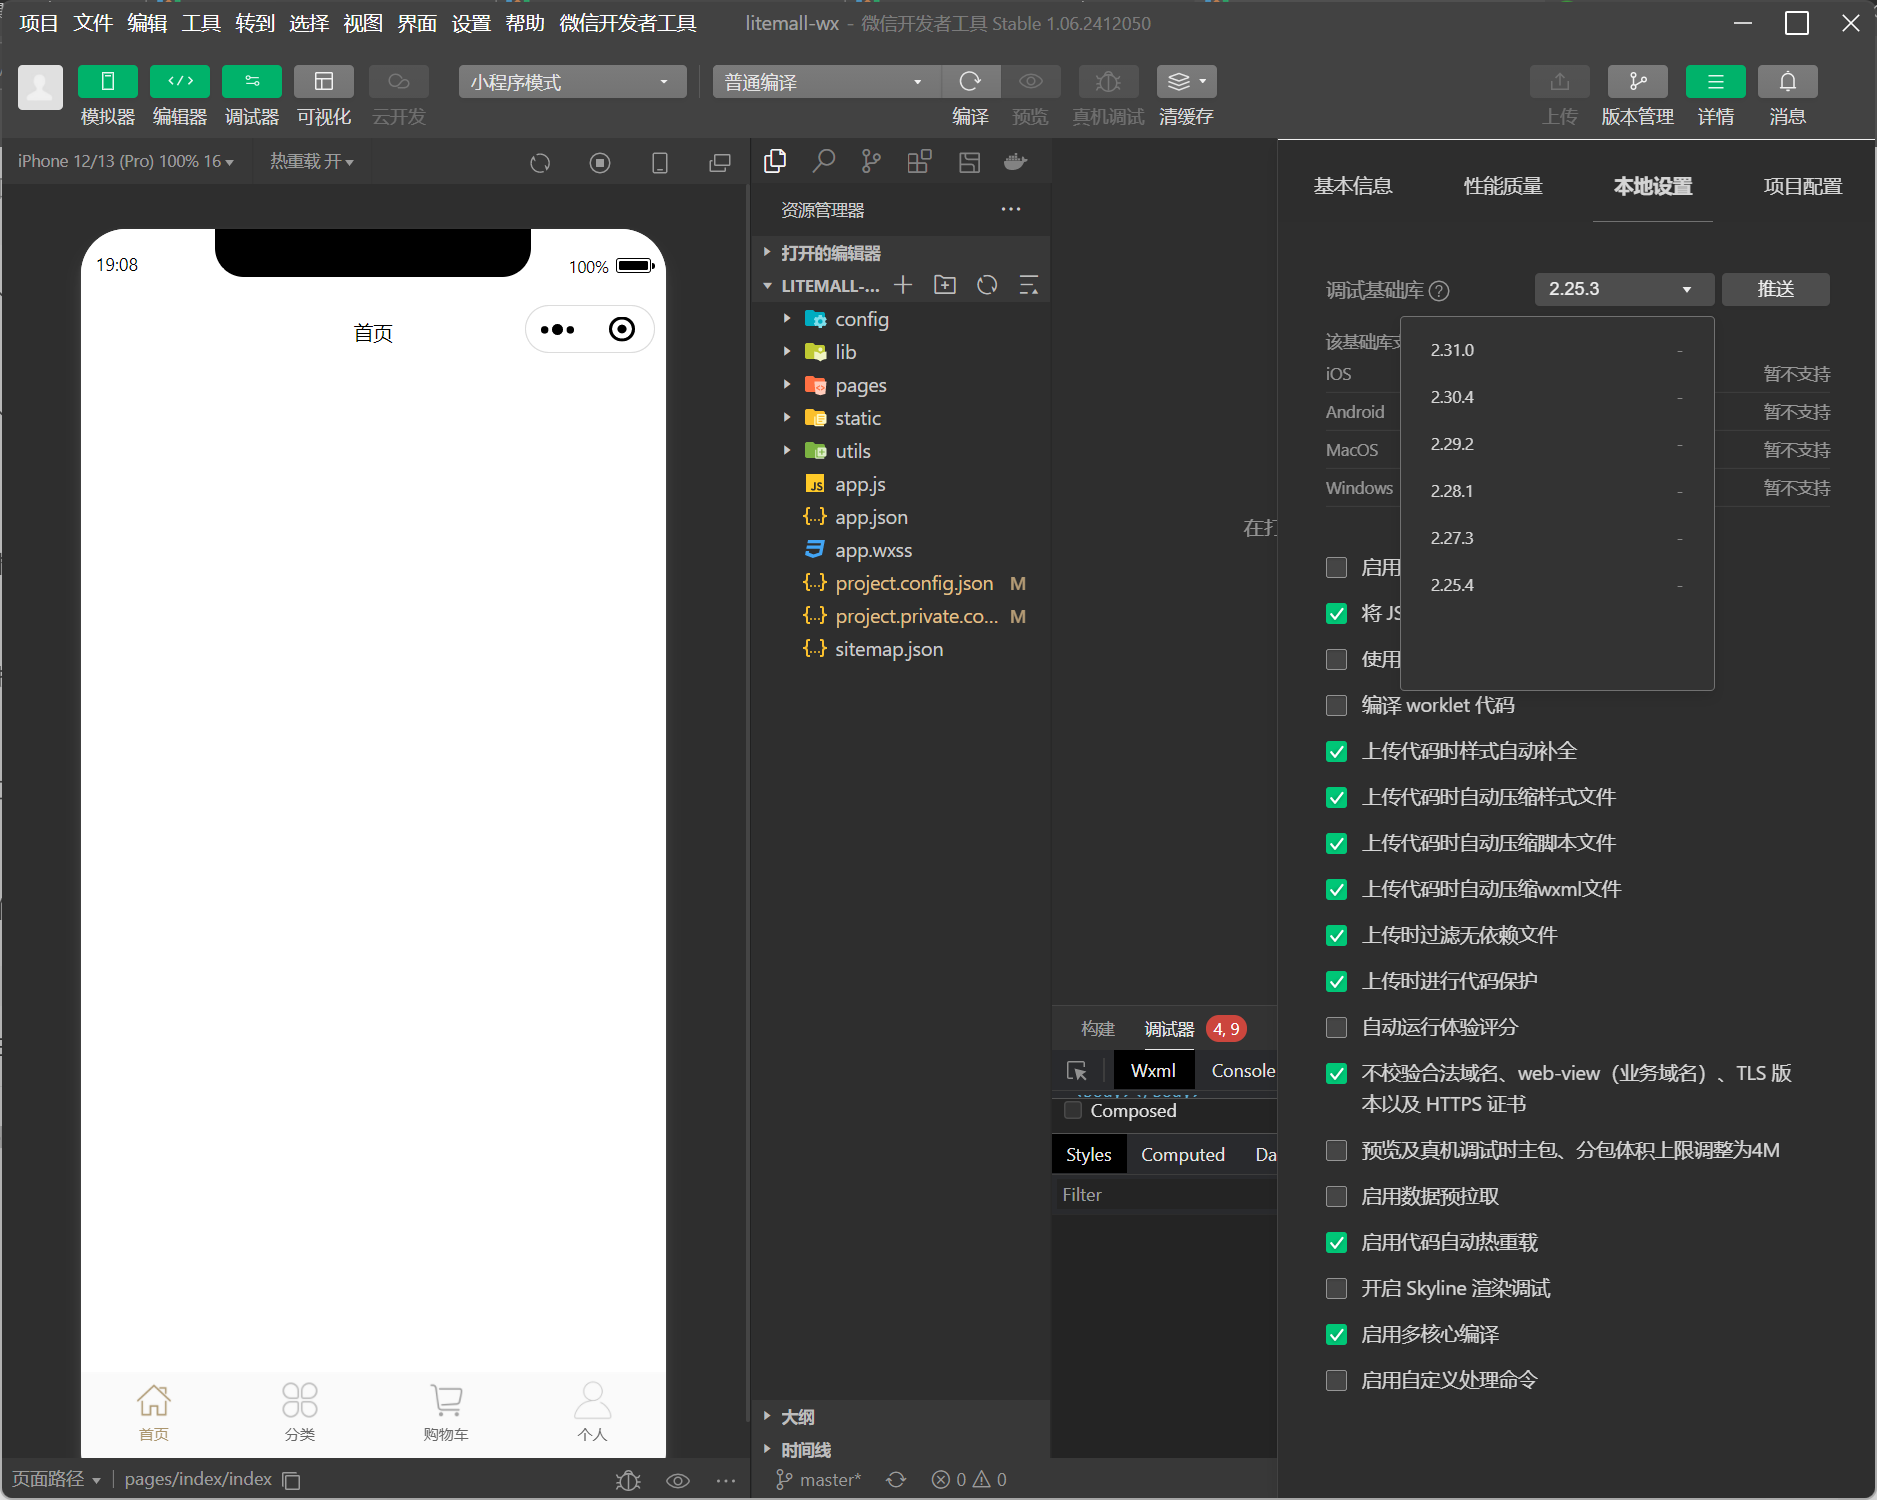Click the new file plus icon
The height and width of the screenshot is (1500, 1877).
pos(903,285)
